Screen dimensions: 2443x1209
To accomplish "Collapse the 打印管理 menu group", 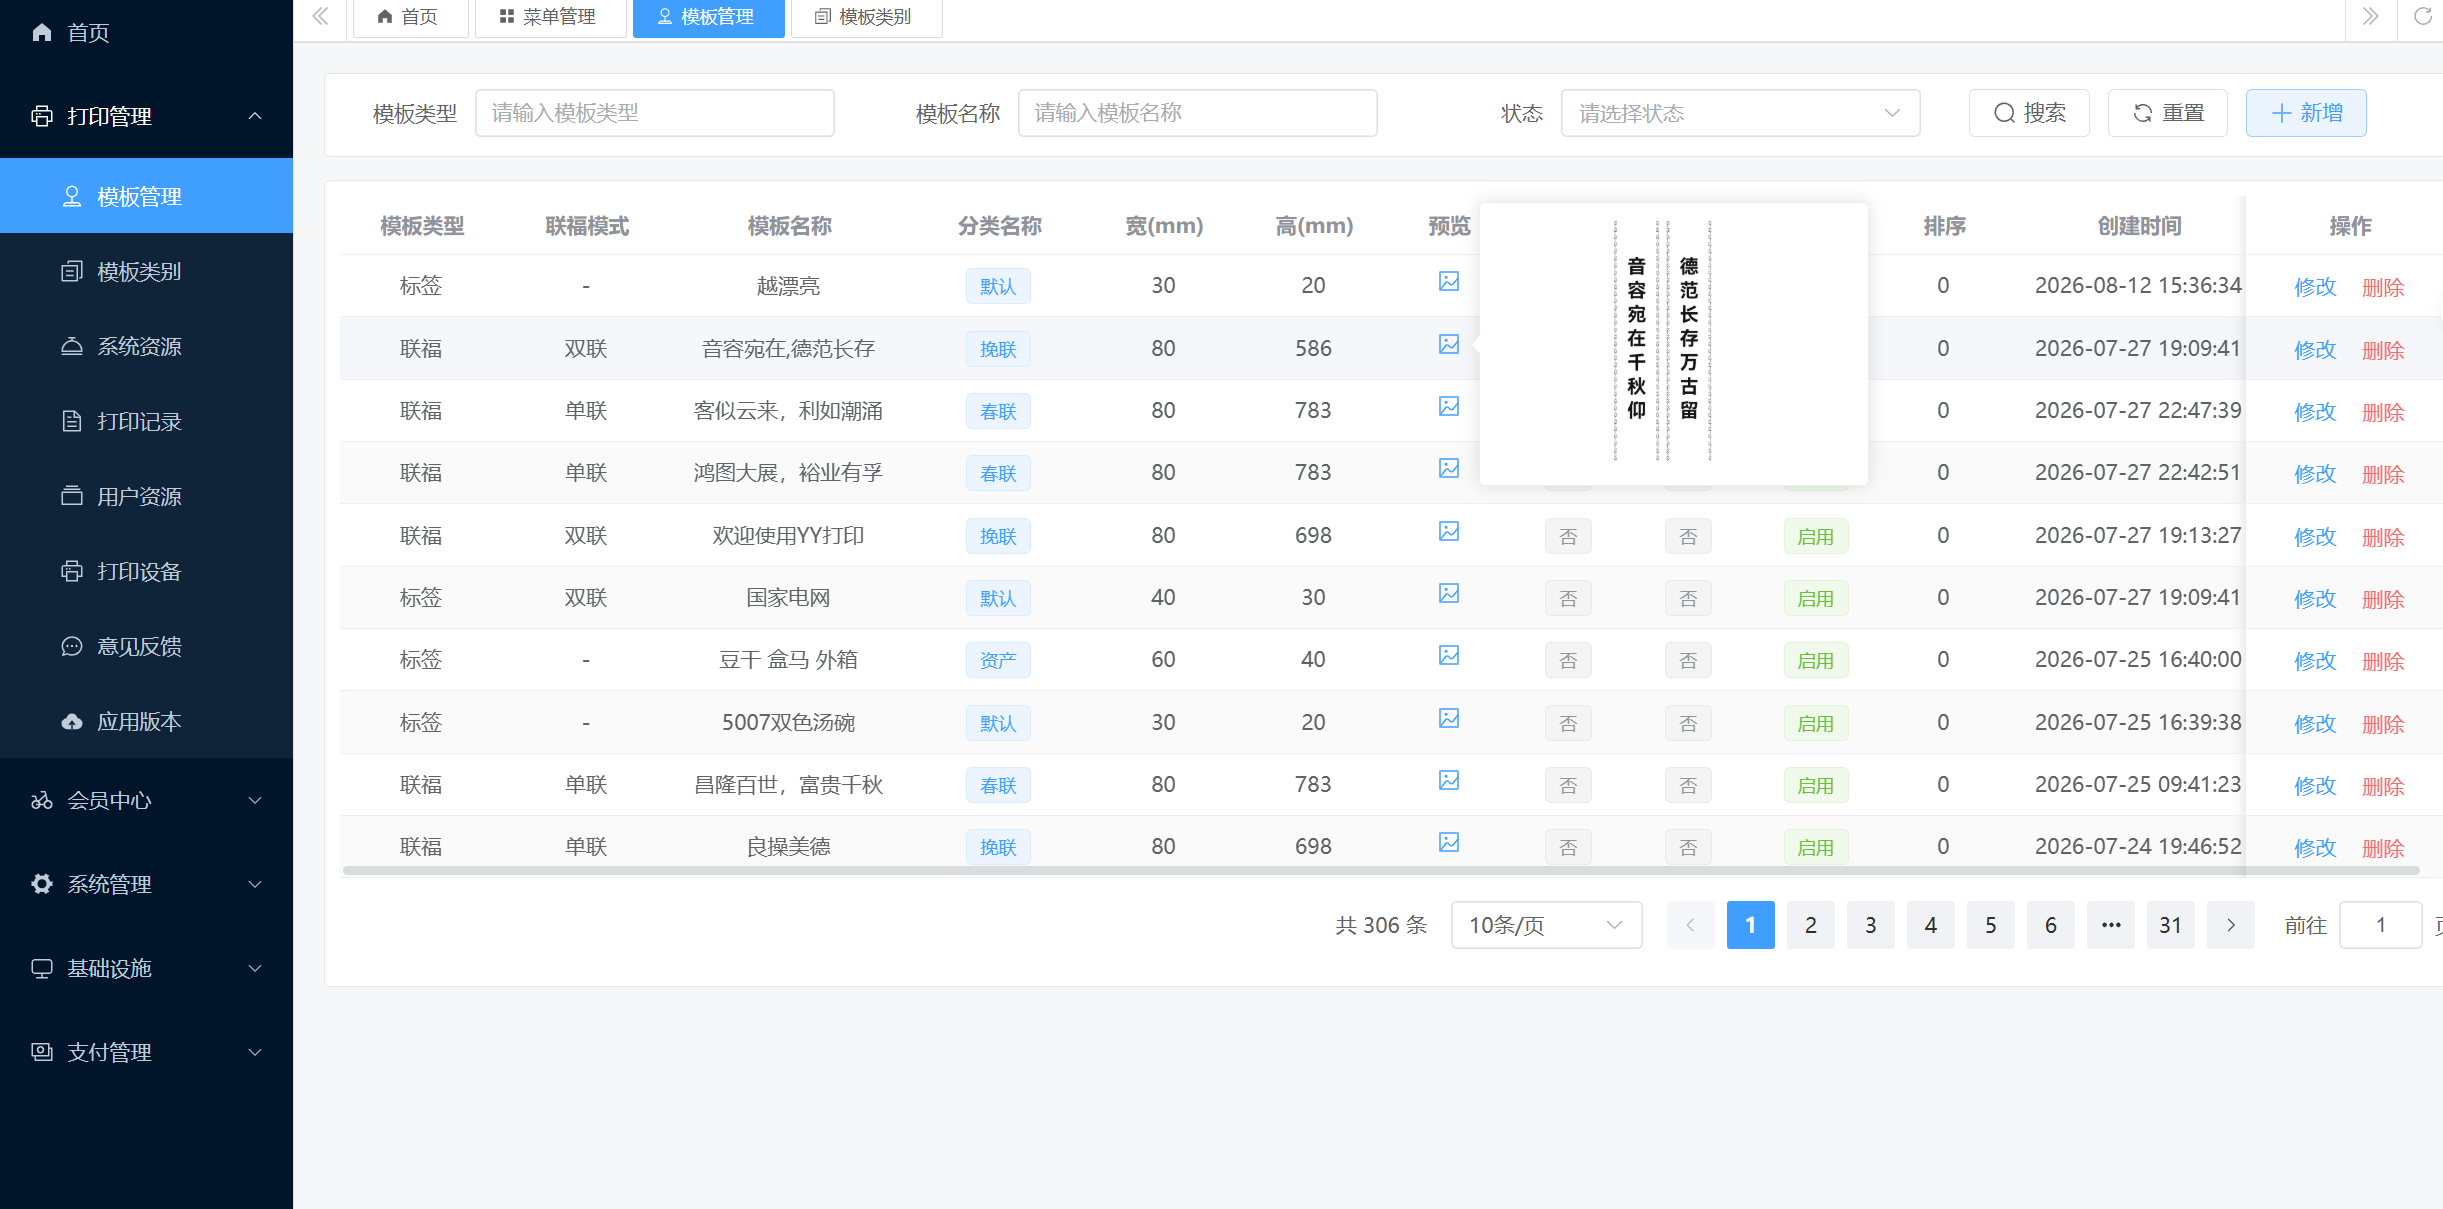I will tap(146, 116).
